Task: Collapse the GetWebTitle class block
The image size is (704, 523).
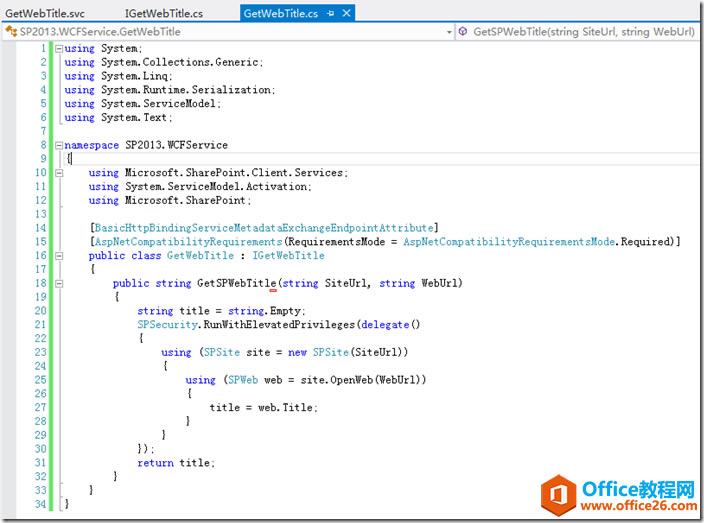Action: (x=59, y=256)
